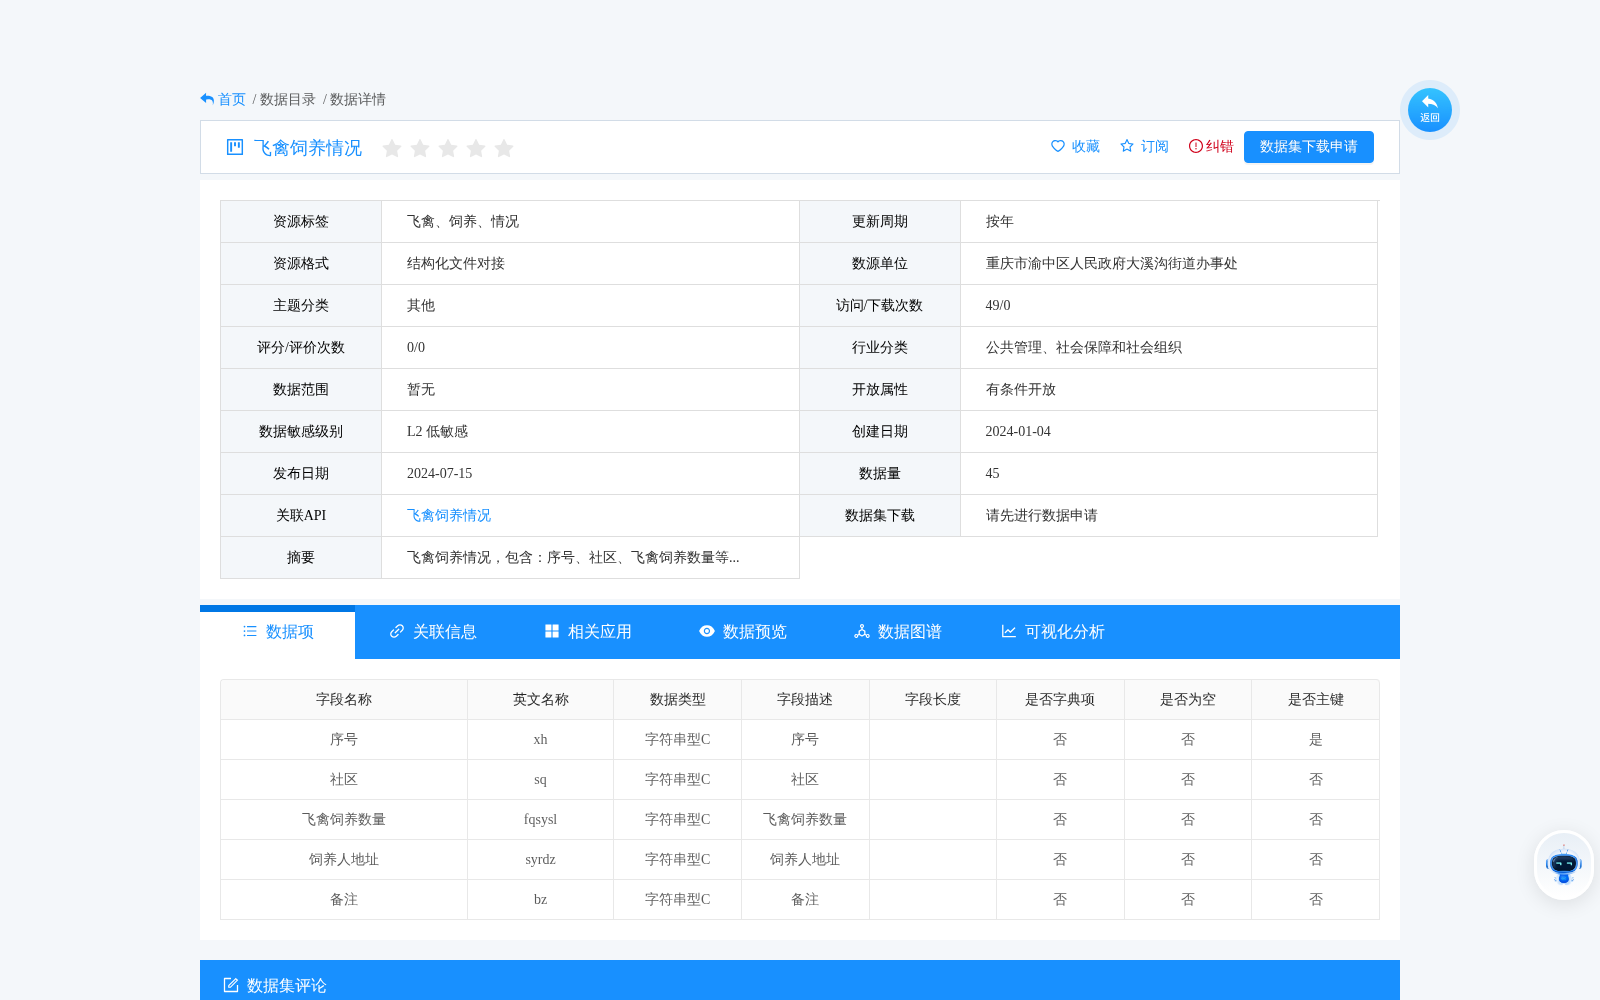Click the 英文名称 column header
Image resolution: width=1600 pixels, height=1000 pixels.
click(541, 699)
